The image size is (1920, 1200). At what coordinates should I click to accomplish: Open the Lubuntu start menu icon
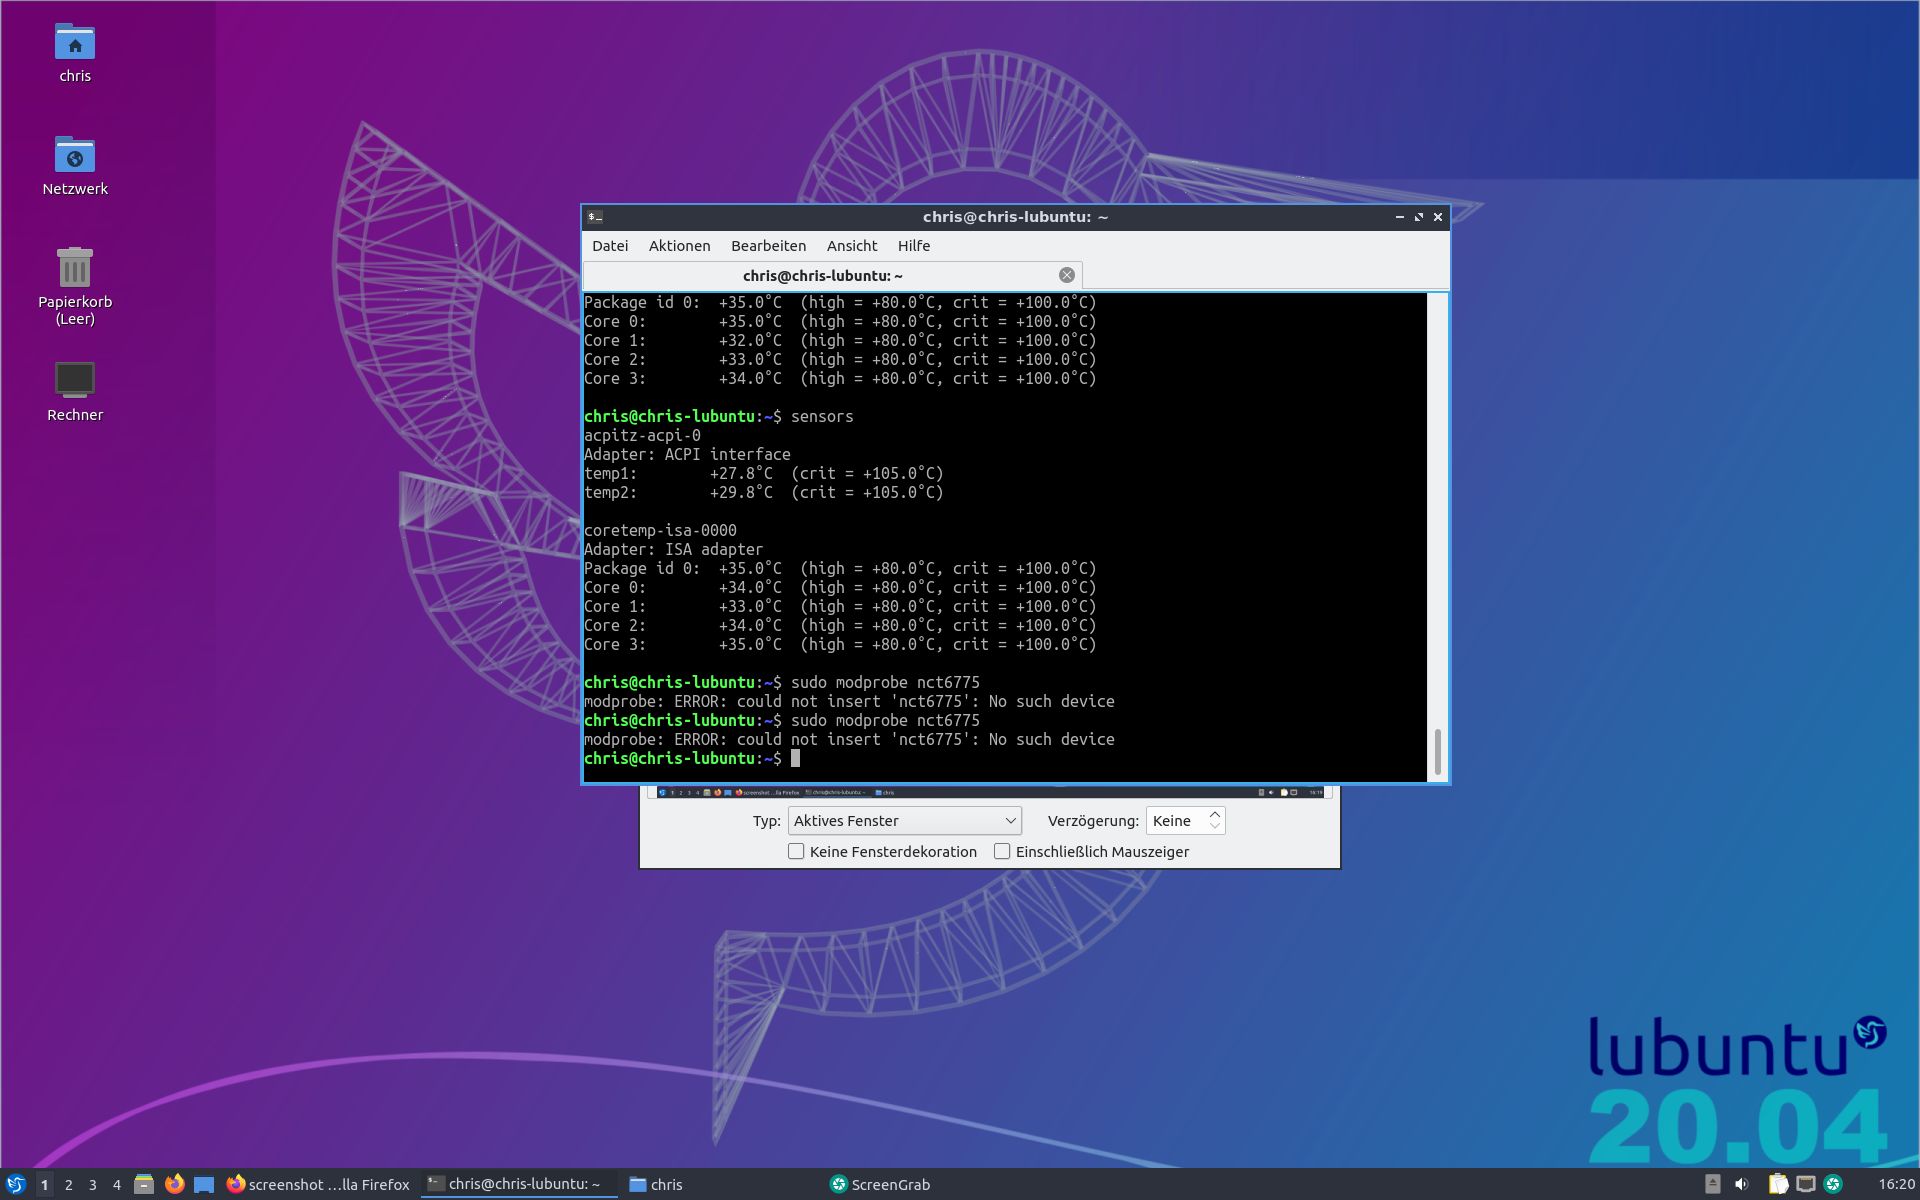[x=15, y=1184]
